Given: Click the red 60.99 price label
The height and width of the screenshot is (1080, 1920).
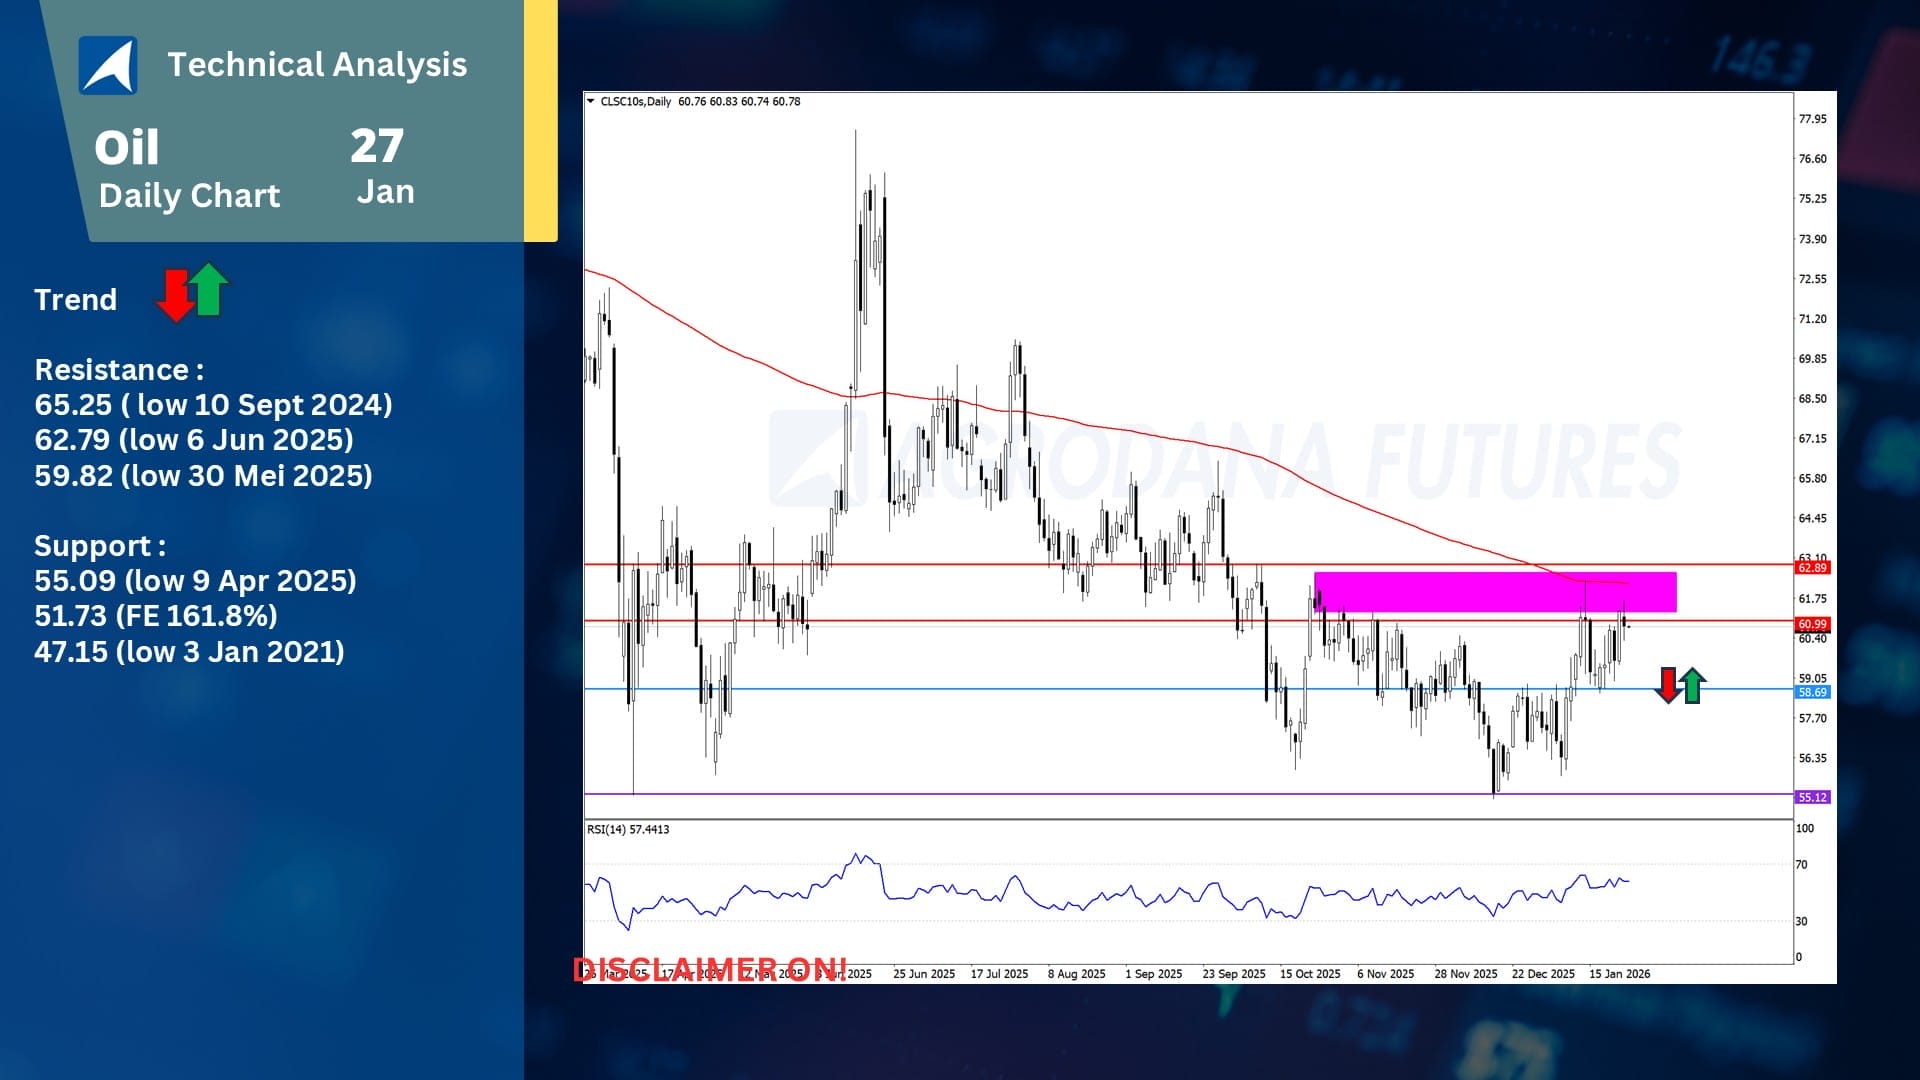Looking at the screenshot, I should (x=1811, y=624).
